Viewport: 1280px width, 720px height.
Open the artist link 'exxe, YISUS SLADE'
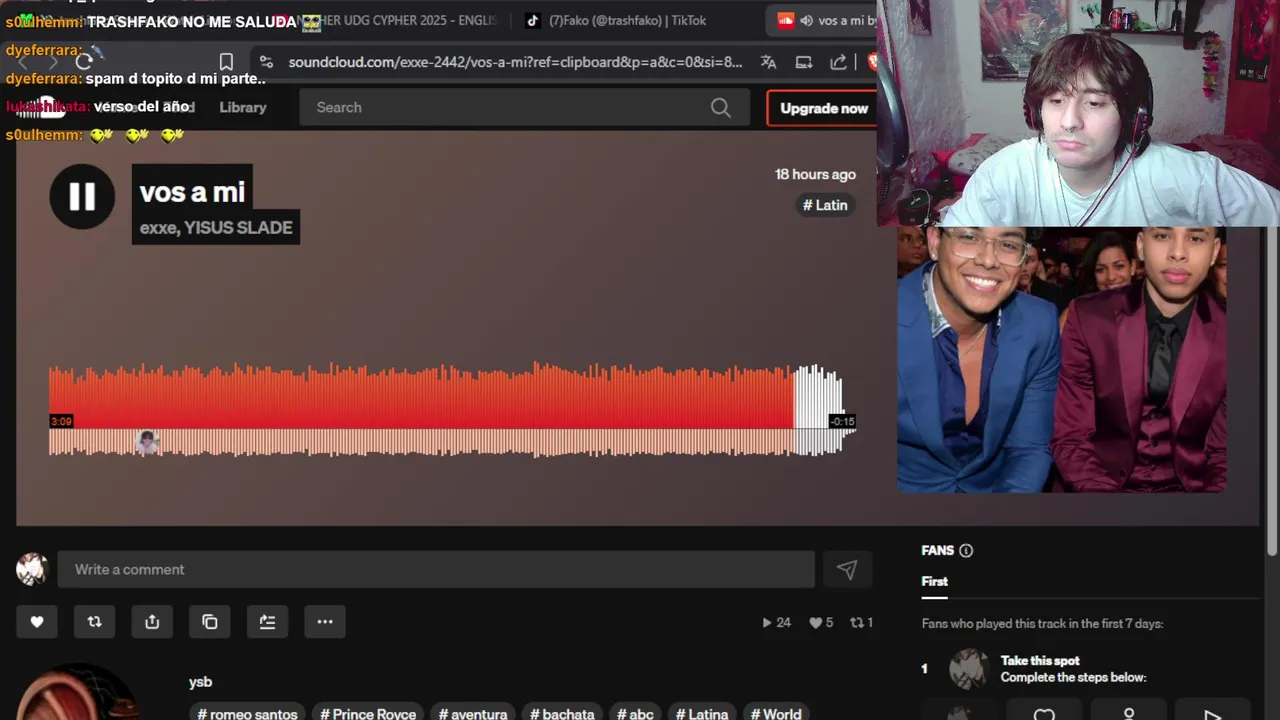point(216,228)
